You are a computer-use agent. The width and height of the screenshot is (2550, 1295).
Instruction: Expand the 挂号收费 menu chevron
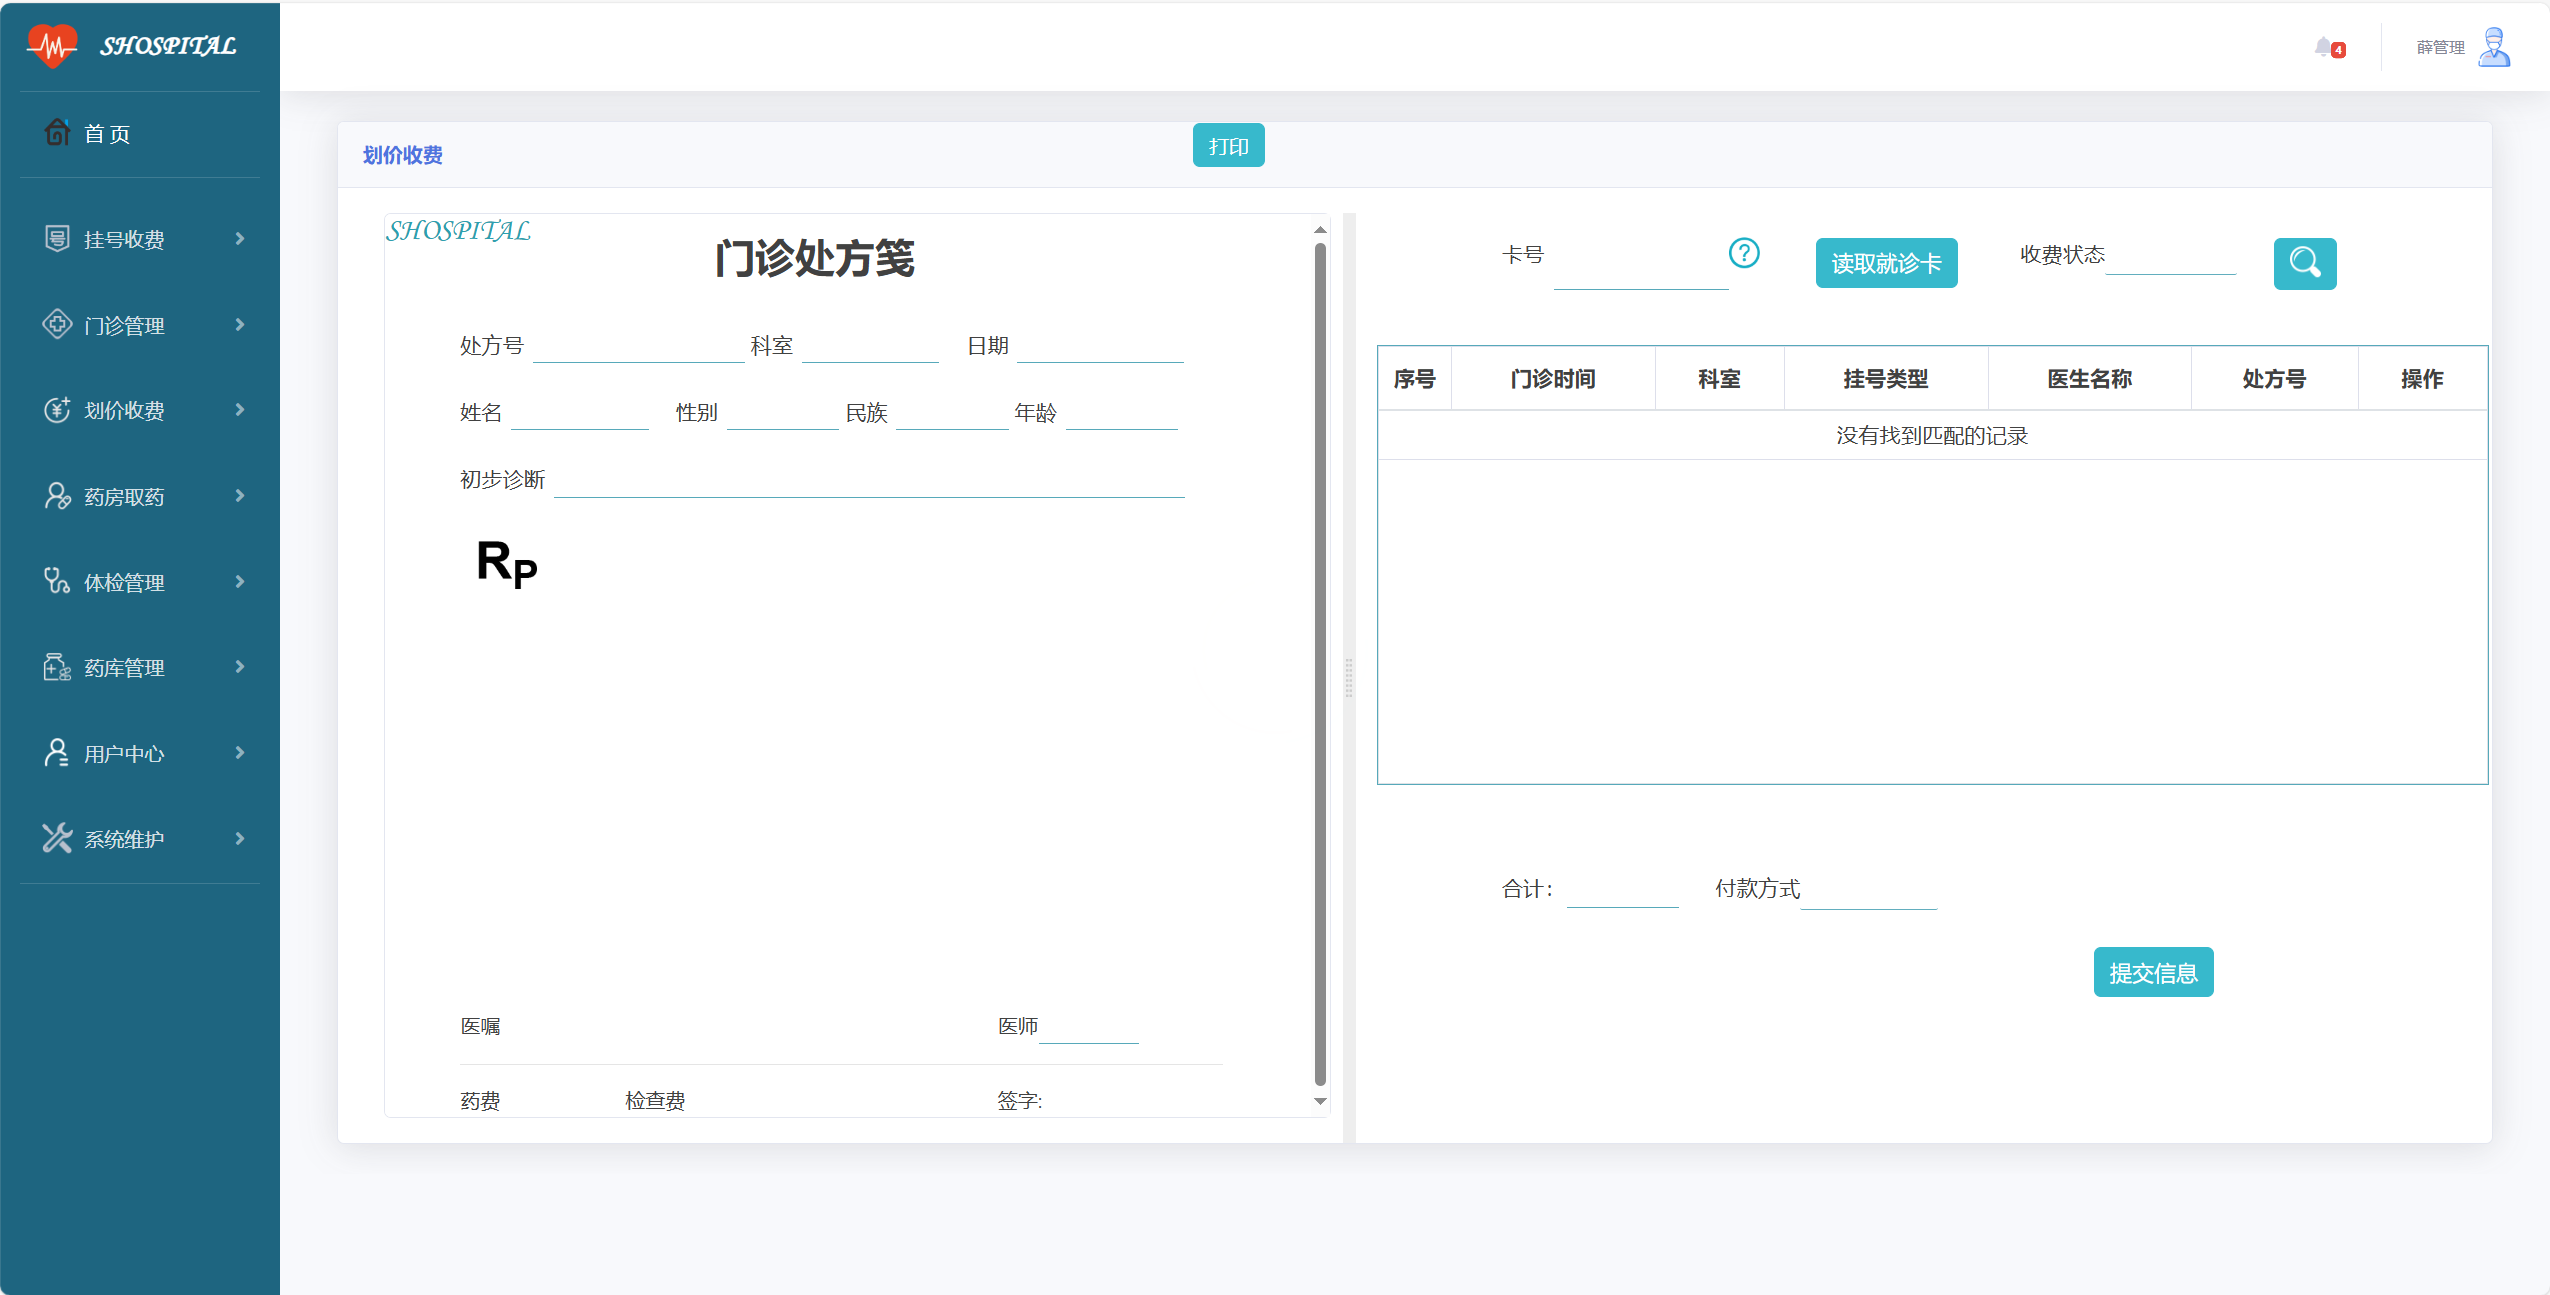[240, 238]
